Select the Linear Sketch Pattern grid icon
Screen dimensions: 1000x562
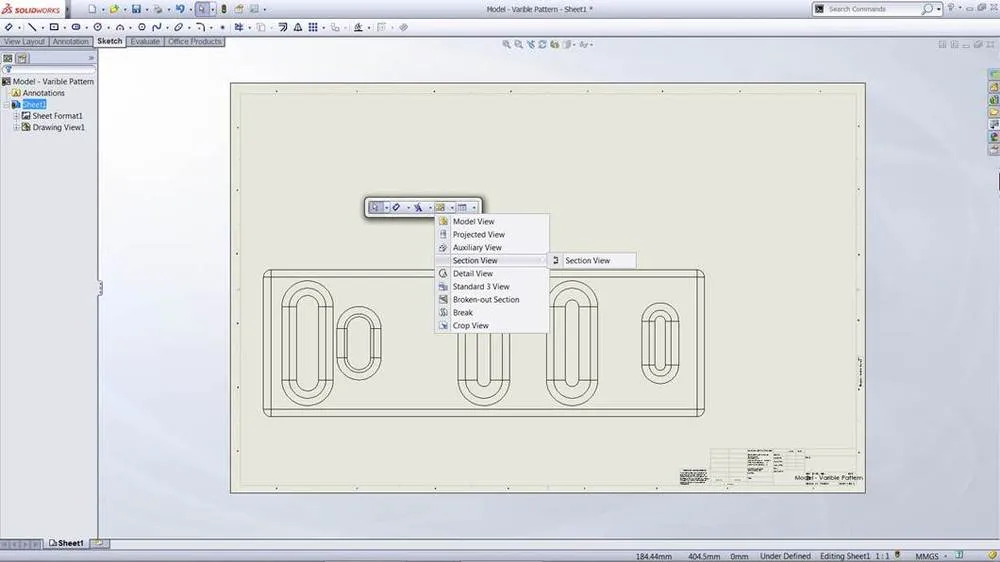coord(313,27)
